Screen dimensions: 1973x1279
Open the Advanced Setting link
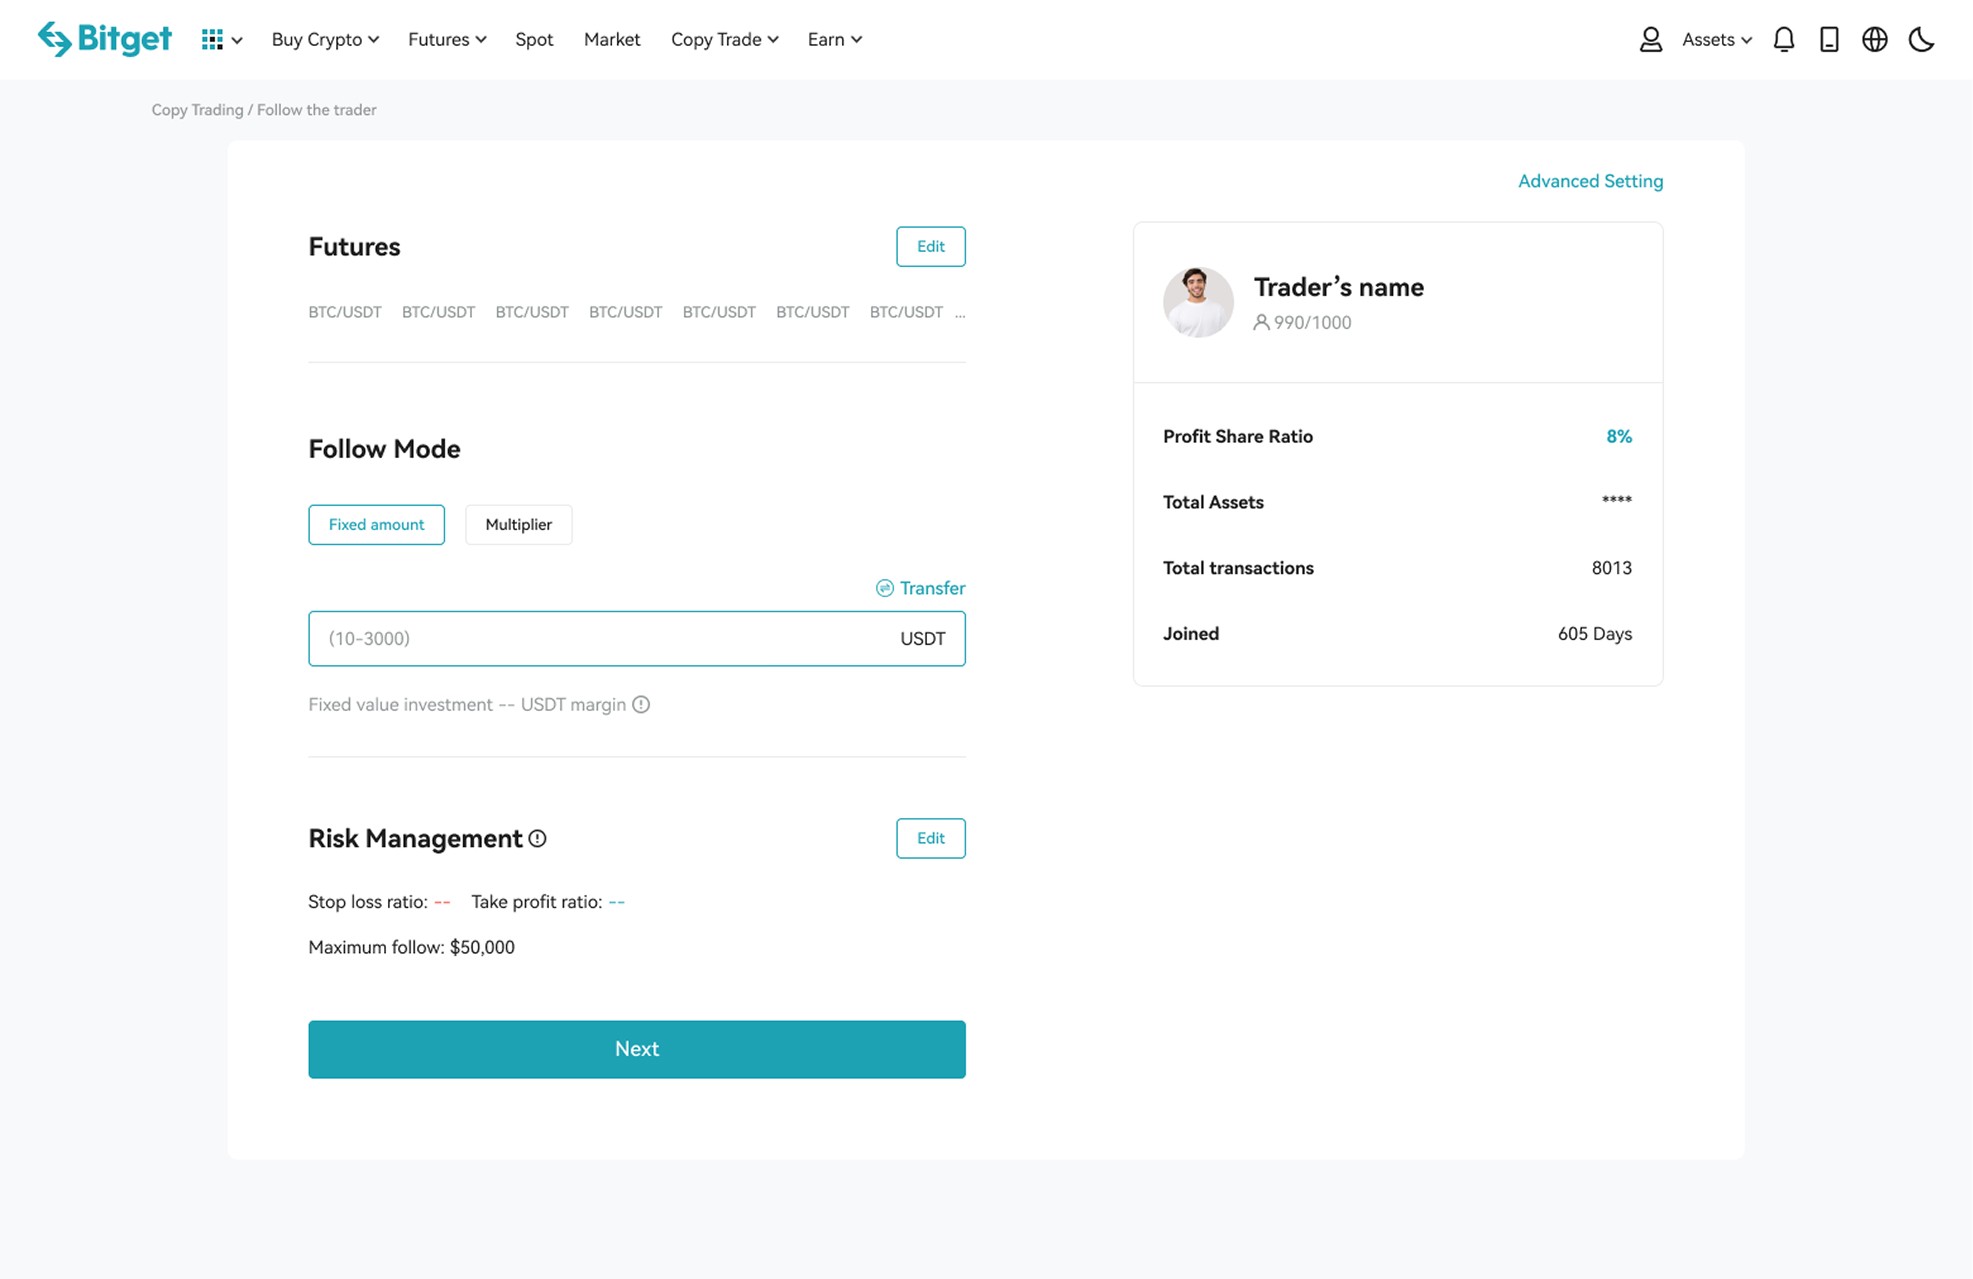(x=1590, y=181)
